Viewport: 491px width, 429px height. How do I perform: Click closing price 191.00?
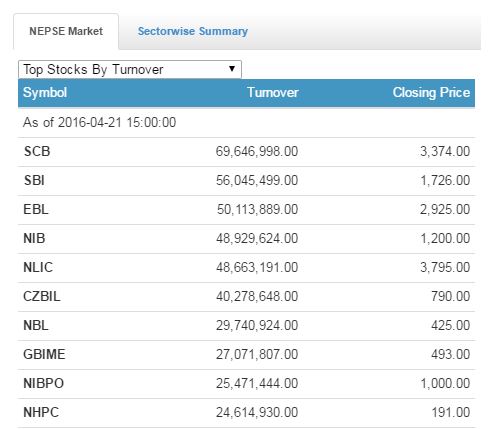(451, 413)
